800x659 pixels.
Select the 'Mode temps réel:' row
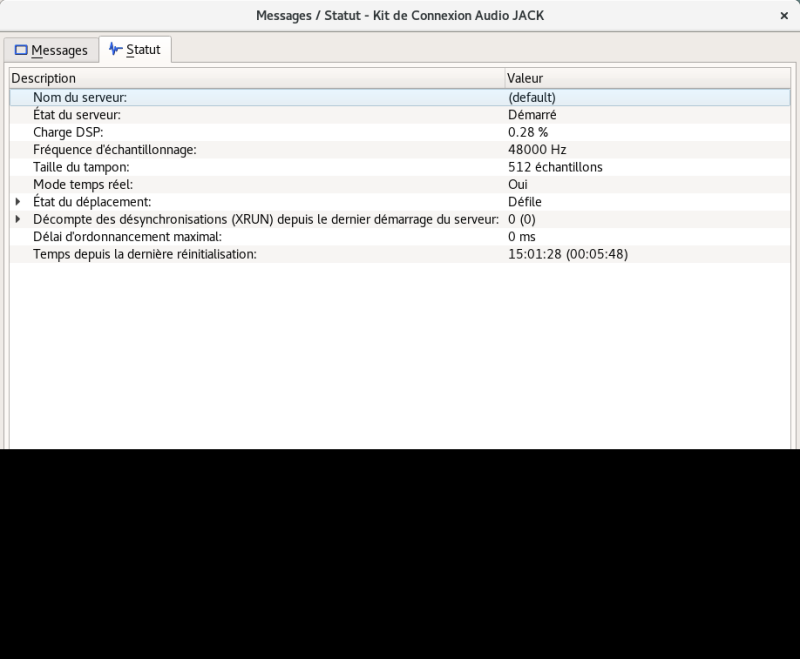click(x=399, y=184)
